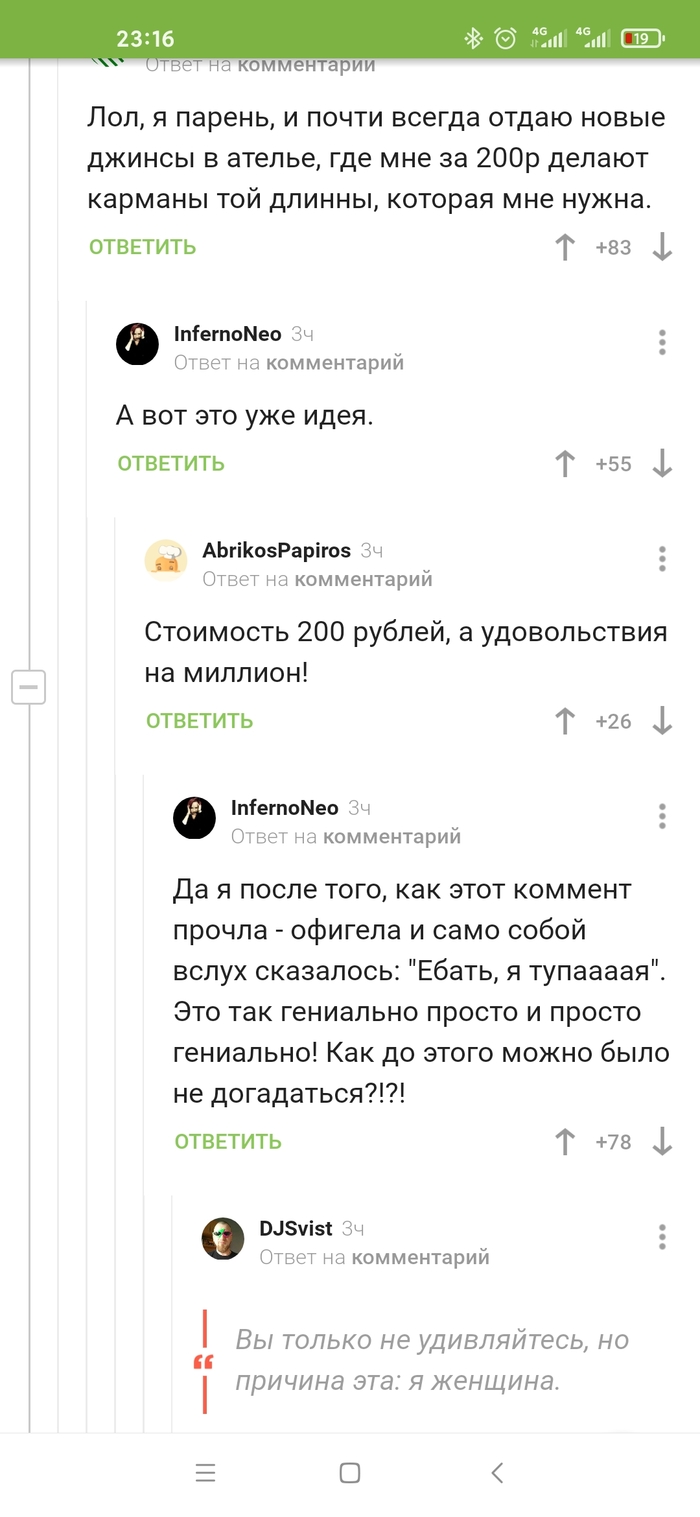Image resolution: width=700 pixels, height=1517 pixels.
Task: Open three-dot menu on DJSvist comment
Action: point(662,1237)
